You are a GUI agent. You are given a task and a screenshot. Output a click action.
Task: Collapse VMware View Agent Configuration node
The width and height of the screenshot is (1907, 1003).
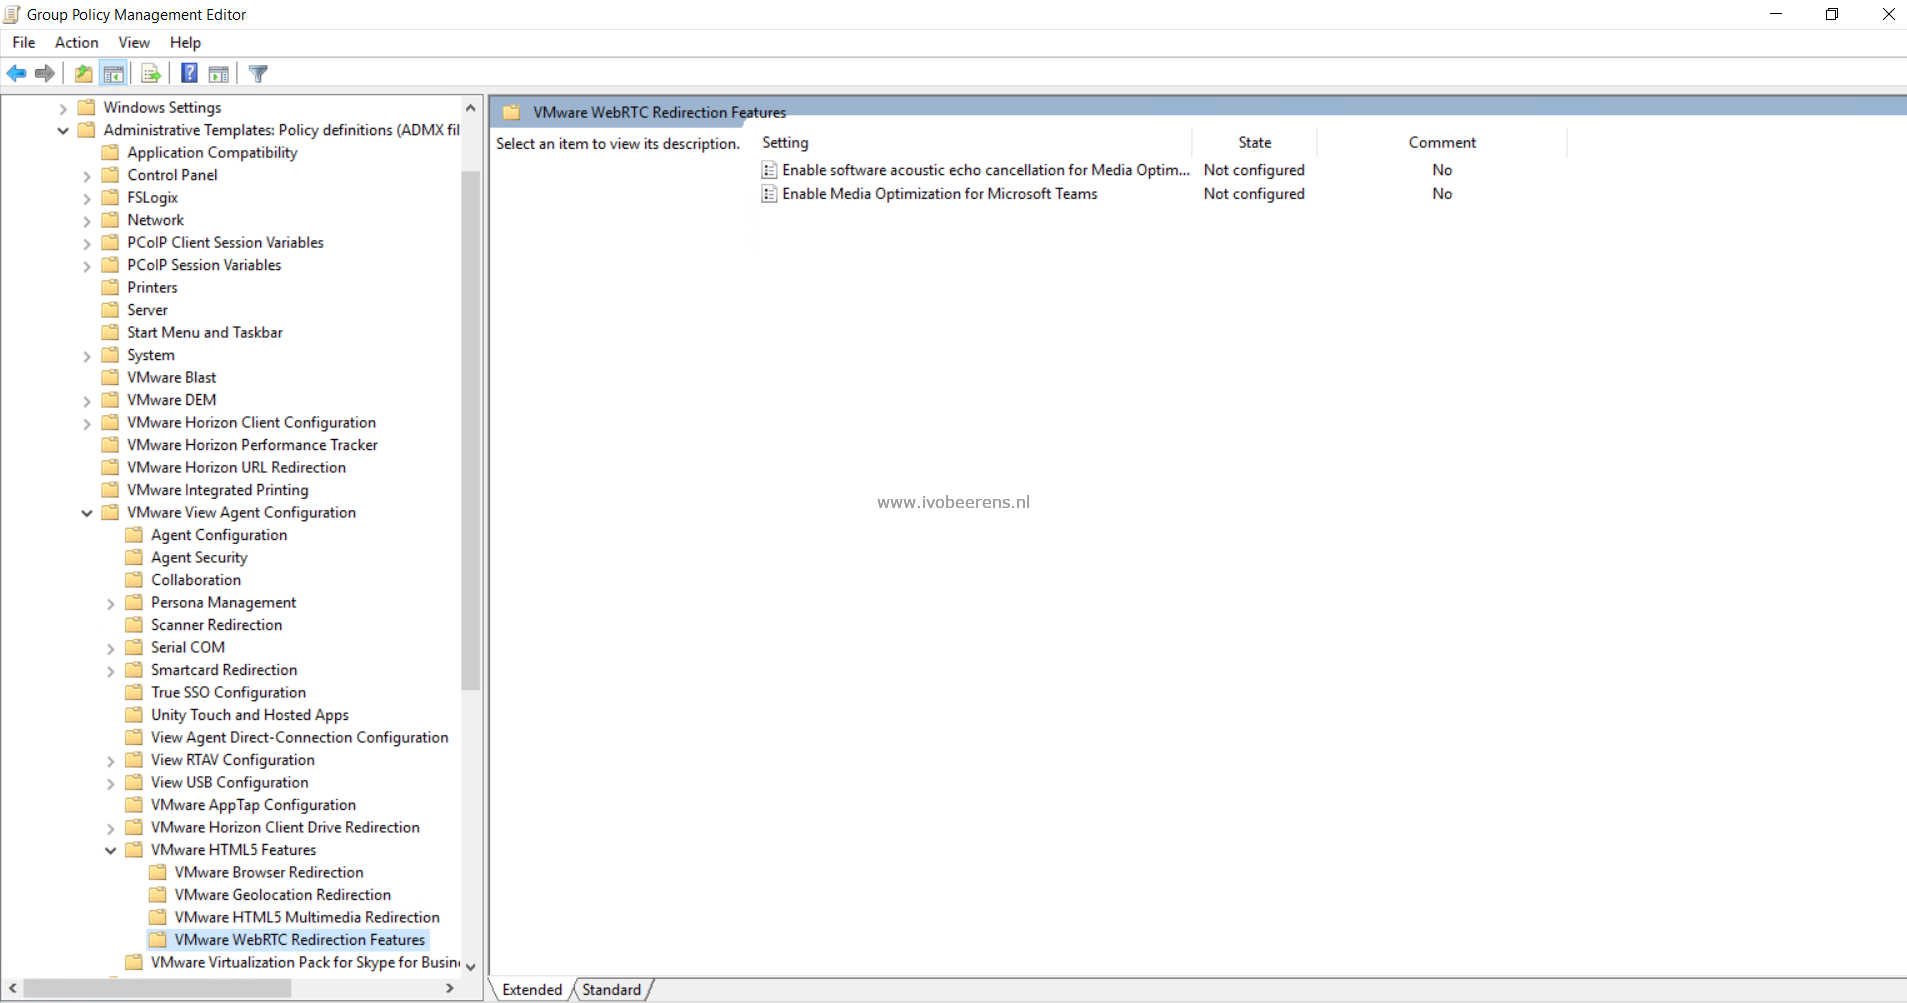(87, 513)
